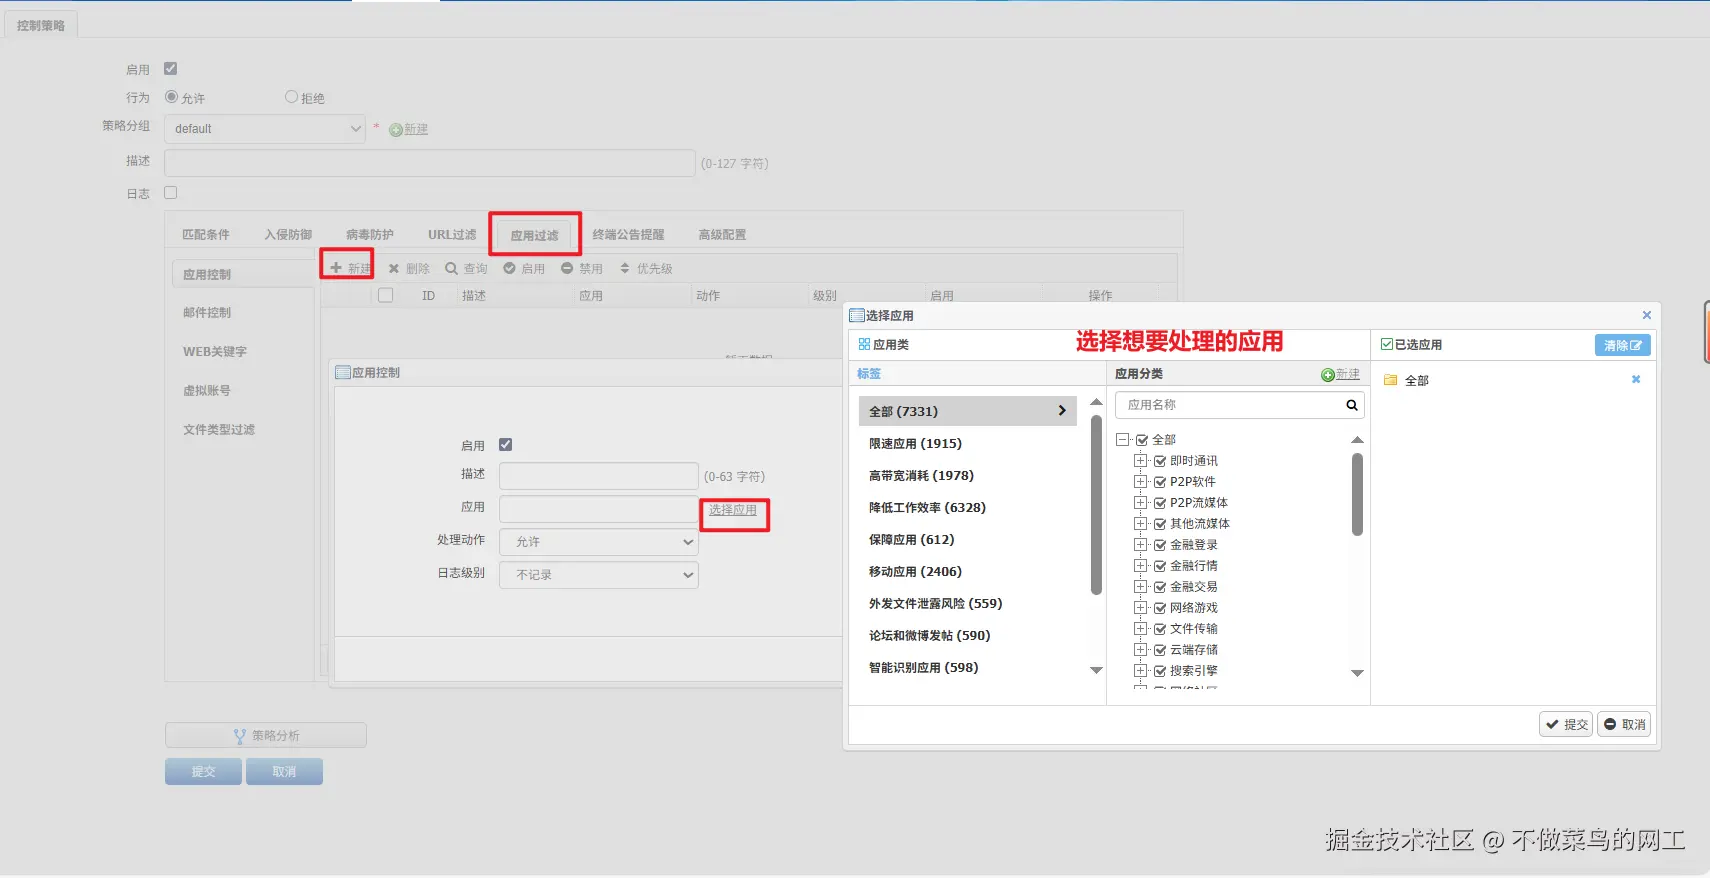Select 拒绝 radio button for 行为
Viewport: 1710px width, 878px height.
pos(292,97)
